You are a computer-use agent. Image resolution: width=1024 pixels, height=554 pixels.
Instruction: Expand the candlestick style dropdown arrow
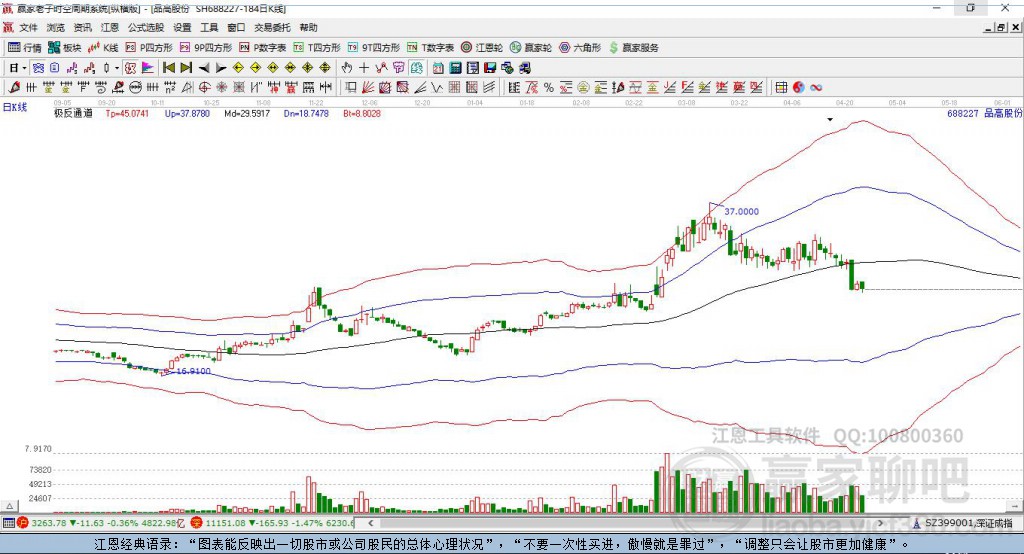click(x=117, y=68)
